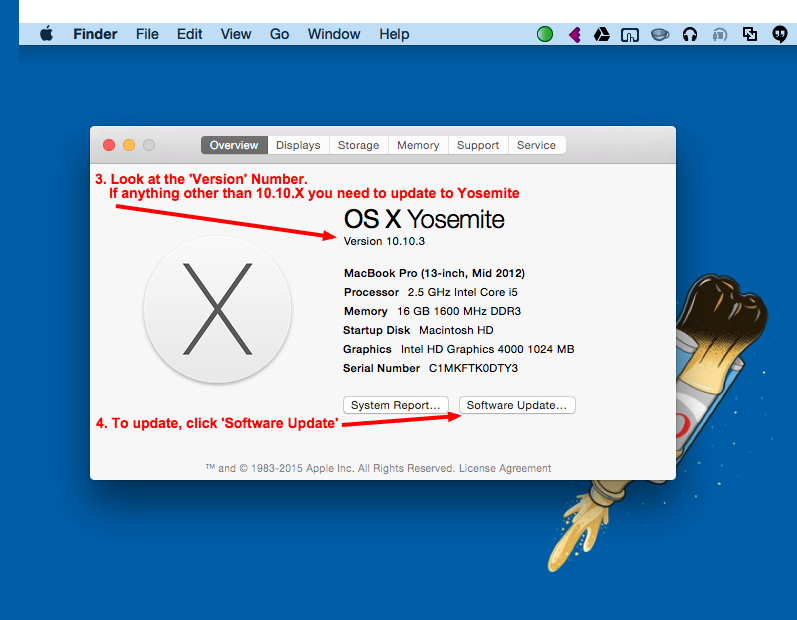Select the Overview tab
797x620 pixels.
click(x=234, y=145)
